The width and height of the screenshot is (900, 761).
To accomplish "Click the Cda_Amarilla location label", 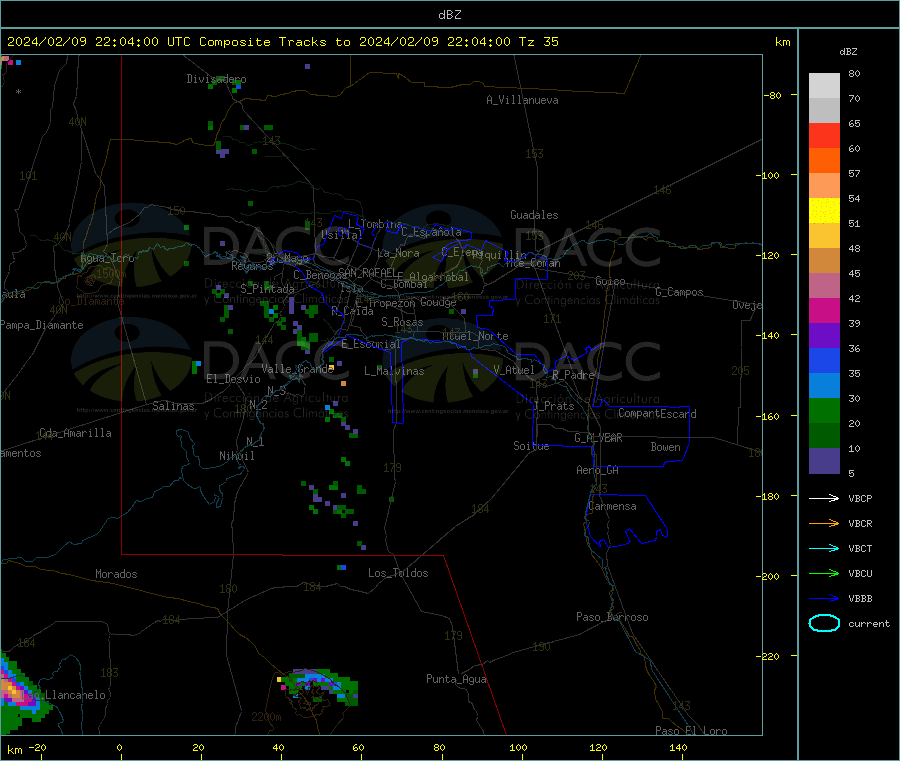I will [75, 433].
